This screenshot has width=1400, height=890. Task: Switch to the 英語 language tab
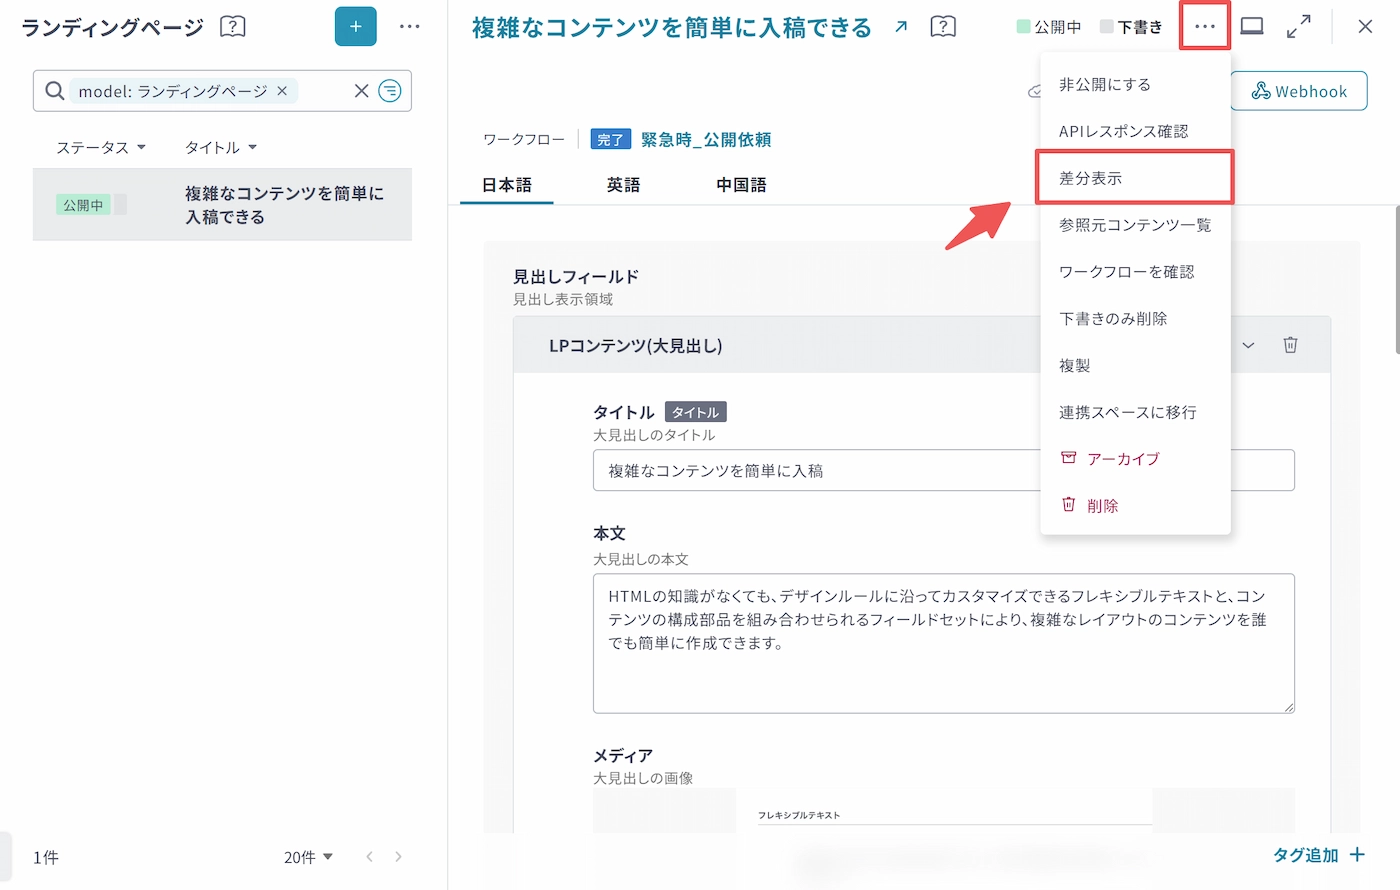coord(623,185)
